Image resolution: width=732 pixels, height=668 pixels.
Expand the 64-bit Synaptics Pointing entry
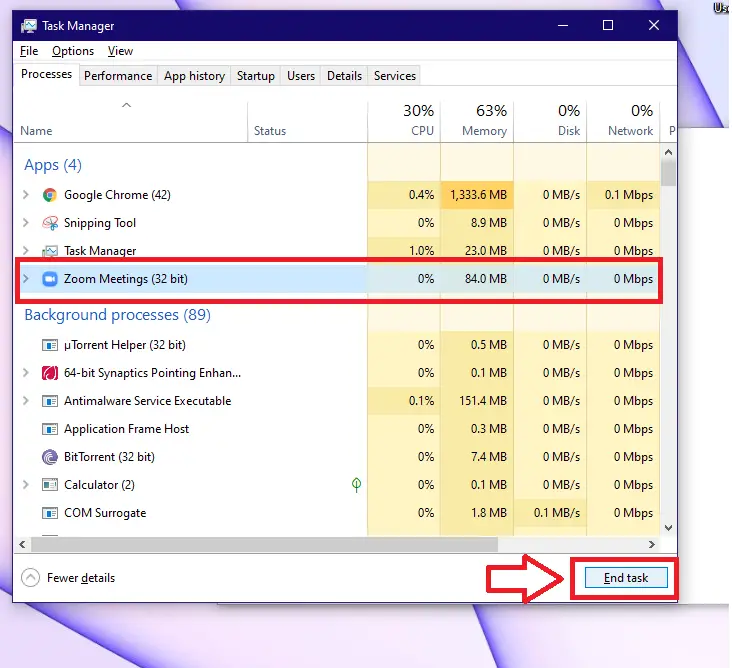(x=26, y=373)
